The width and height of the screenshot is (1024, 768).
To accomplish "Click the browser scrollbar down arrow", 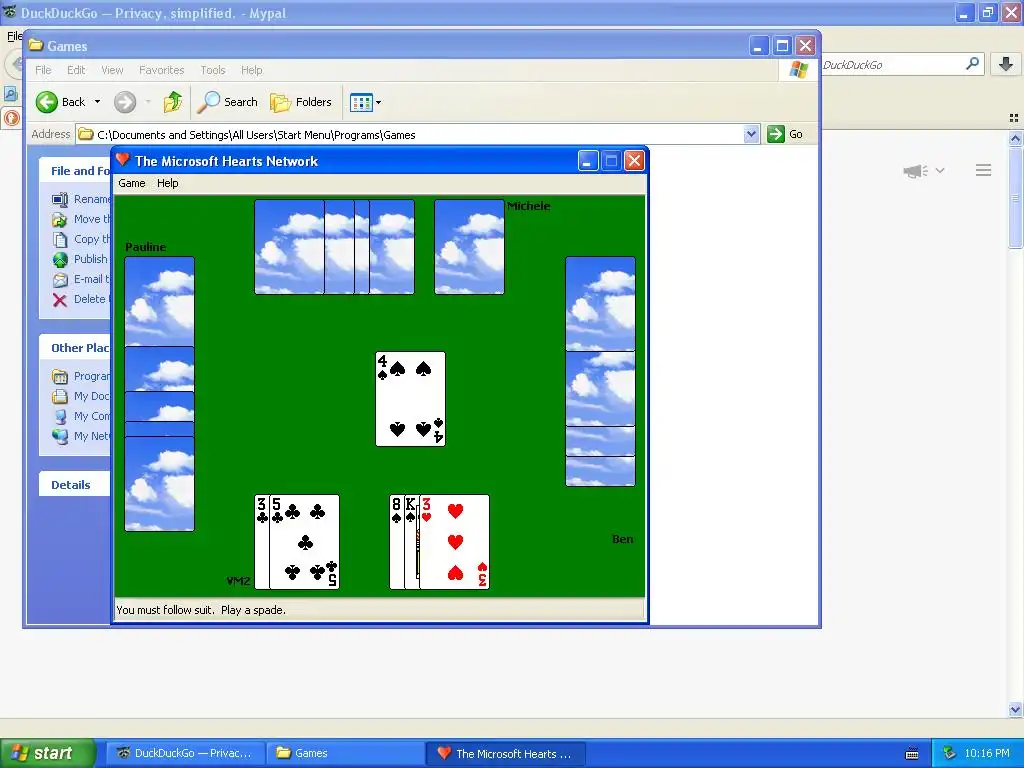I will (1016, 709).
